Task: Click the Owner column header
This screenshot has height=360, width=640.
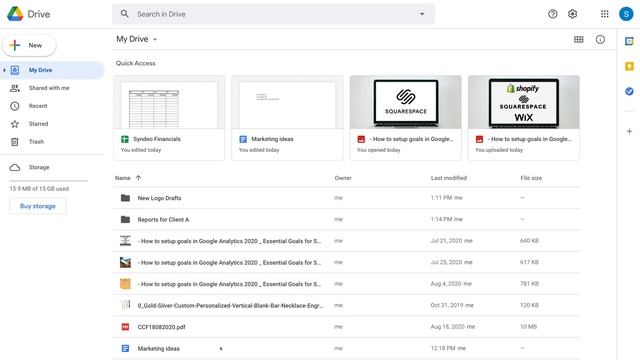Action: pyautogui.click(x=343, y=178)
